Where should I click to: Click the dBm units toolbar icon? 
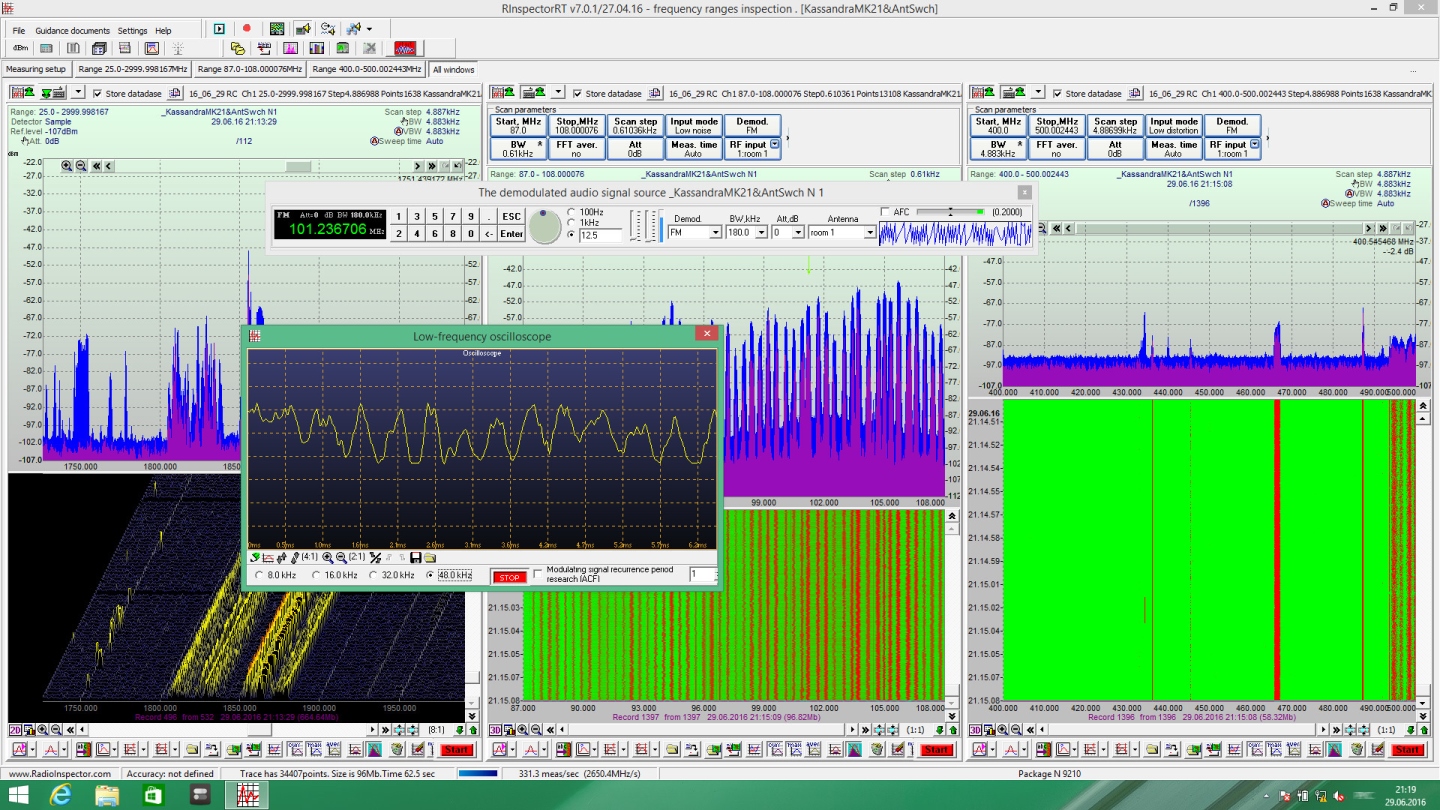tap(19, 48)
